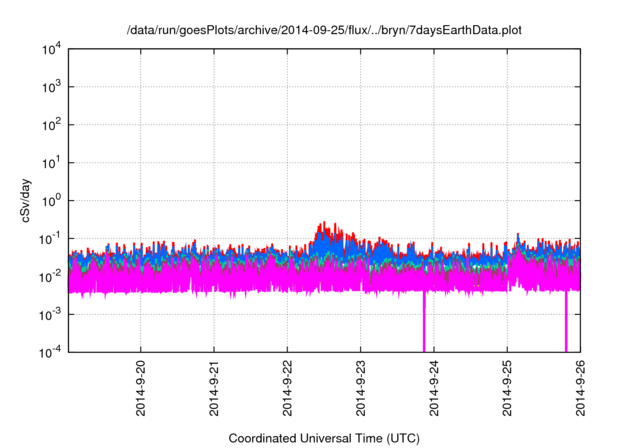Click the 2014-9-25 date tick label

[507, 388]
